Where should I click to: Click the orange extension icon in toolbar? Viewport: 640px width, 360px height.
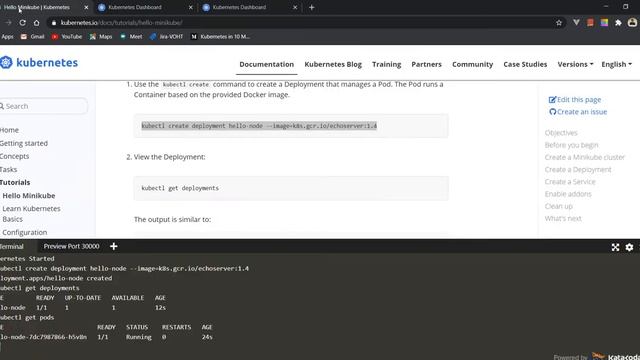[590, 23]
